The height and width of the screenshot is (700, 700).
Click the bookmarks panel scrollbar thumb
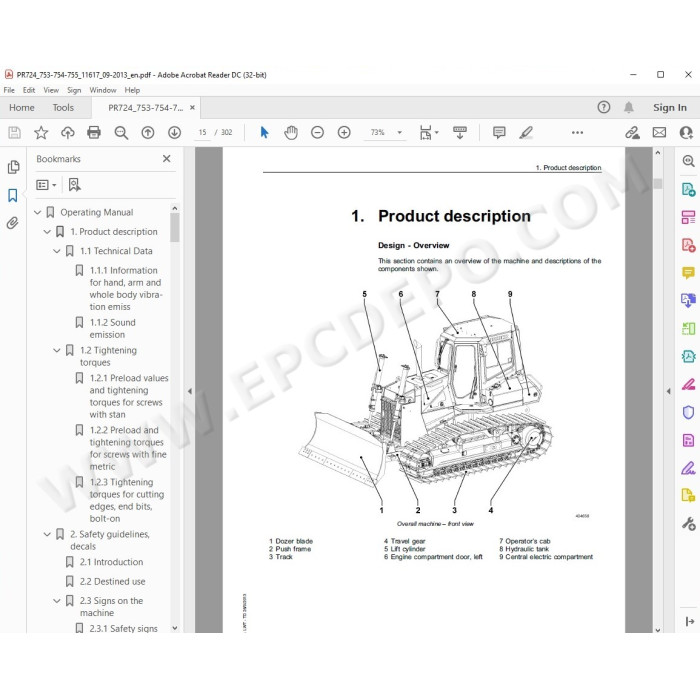(175, 227)
